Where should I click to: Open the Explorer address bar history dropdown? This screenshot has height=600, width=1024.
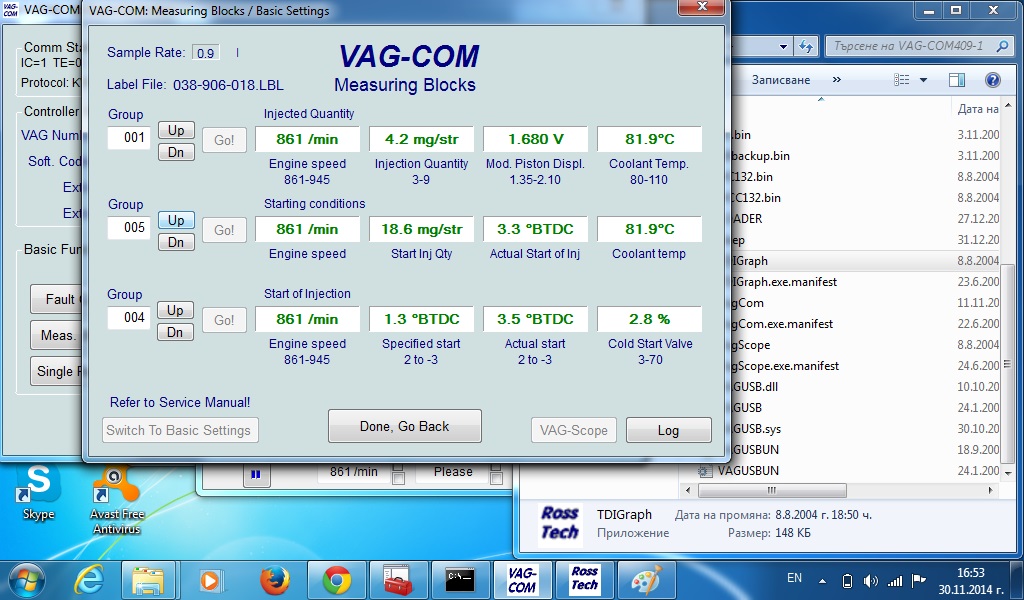coord(781,46)
